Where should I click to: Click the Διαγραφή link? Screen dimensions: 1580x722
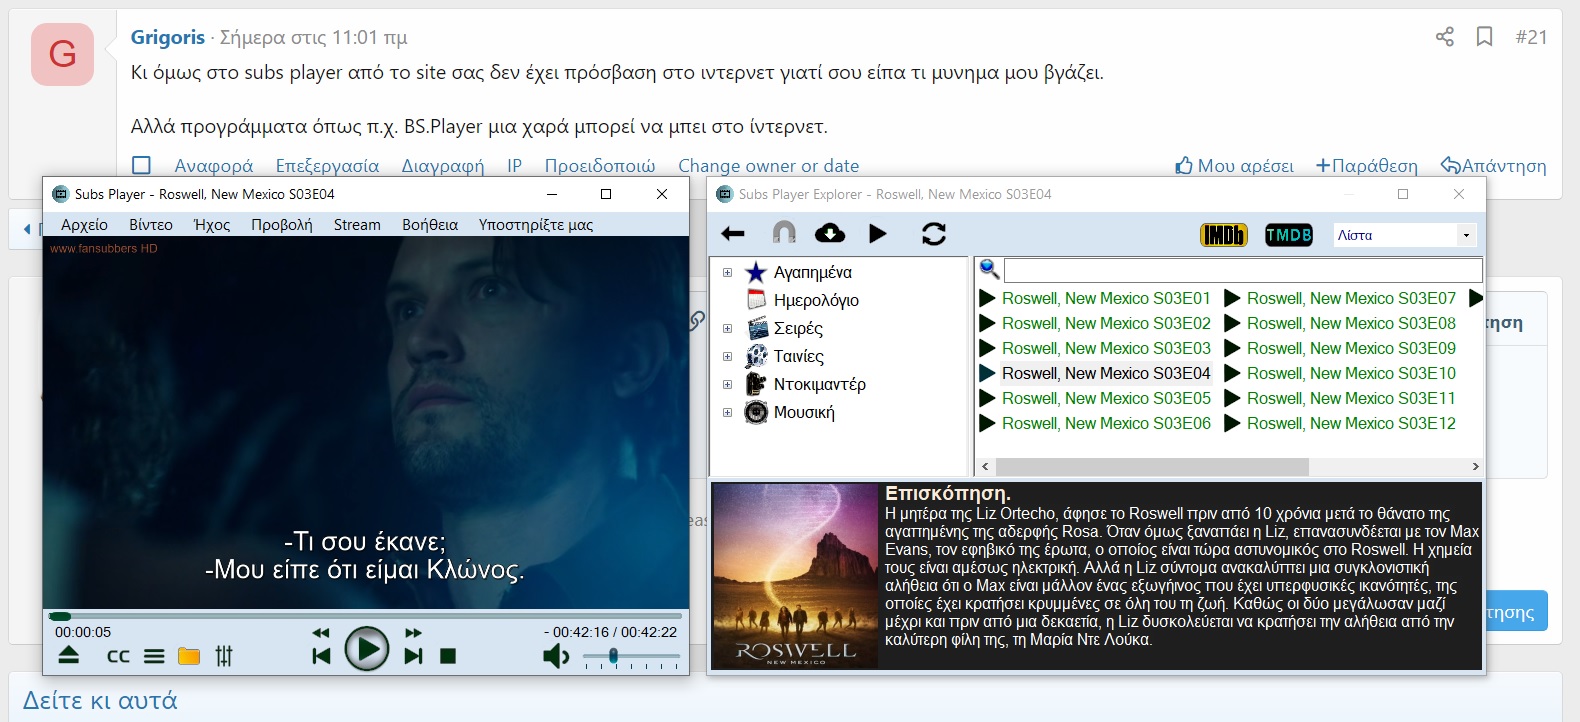[x=443, y=166]
